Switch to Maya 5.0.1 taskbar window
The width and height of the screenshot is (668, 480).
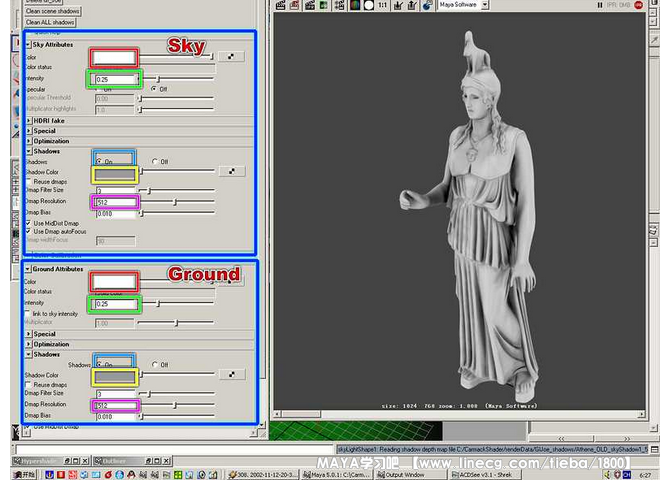[x=337, y=474]
